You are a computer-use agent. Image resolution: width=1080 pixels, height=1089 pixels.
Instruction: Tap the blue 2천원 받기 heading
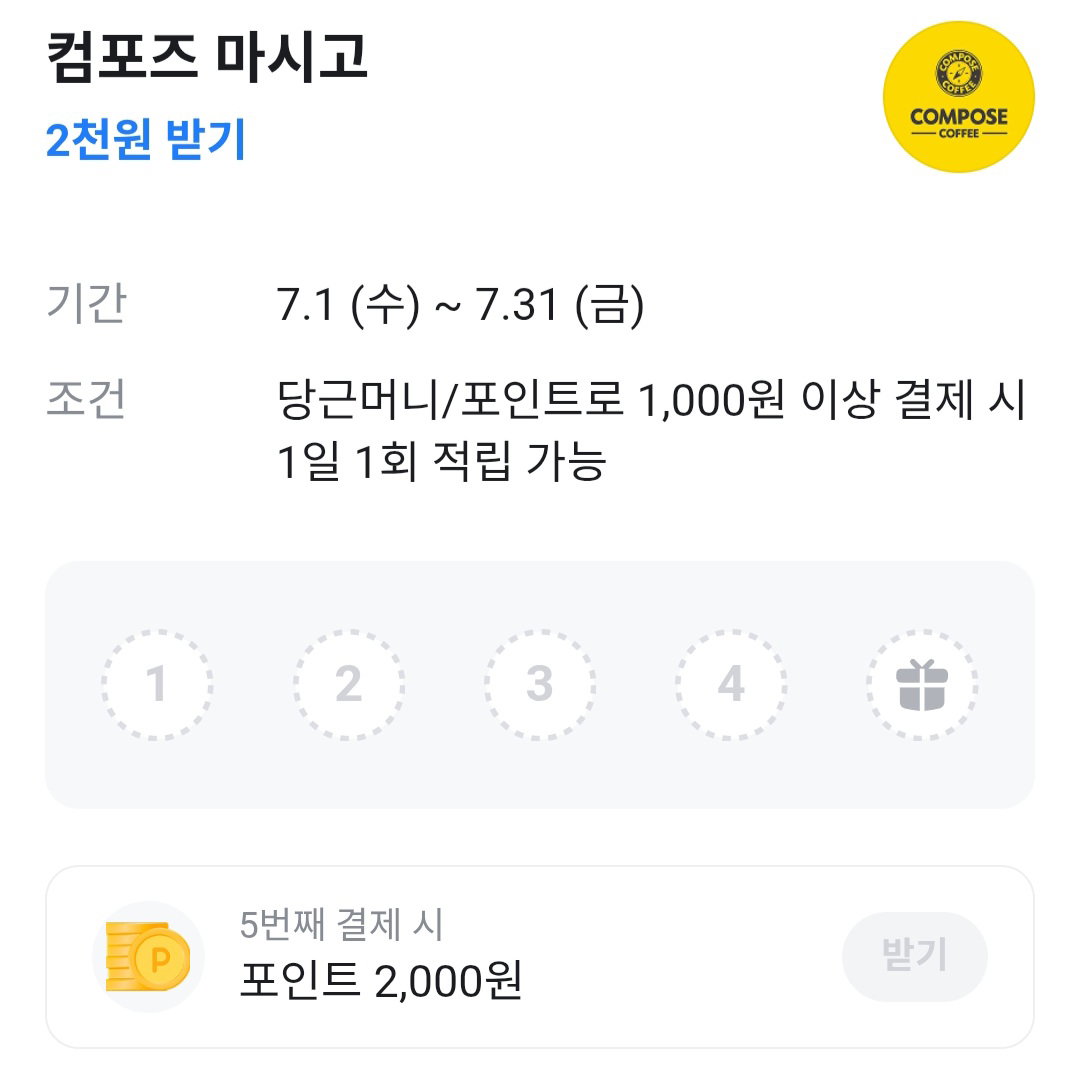pyautogui.click(x=146, y=139)
